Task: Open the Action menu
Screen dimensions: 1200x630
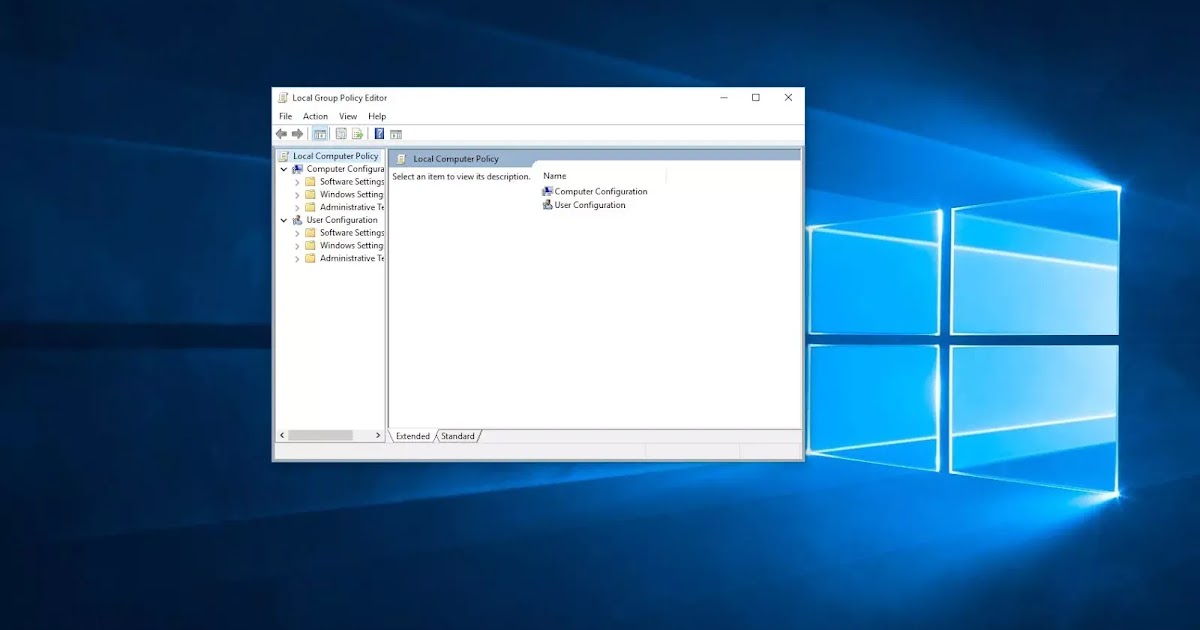Action: [315, 116]
